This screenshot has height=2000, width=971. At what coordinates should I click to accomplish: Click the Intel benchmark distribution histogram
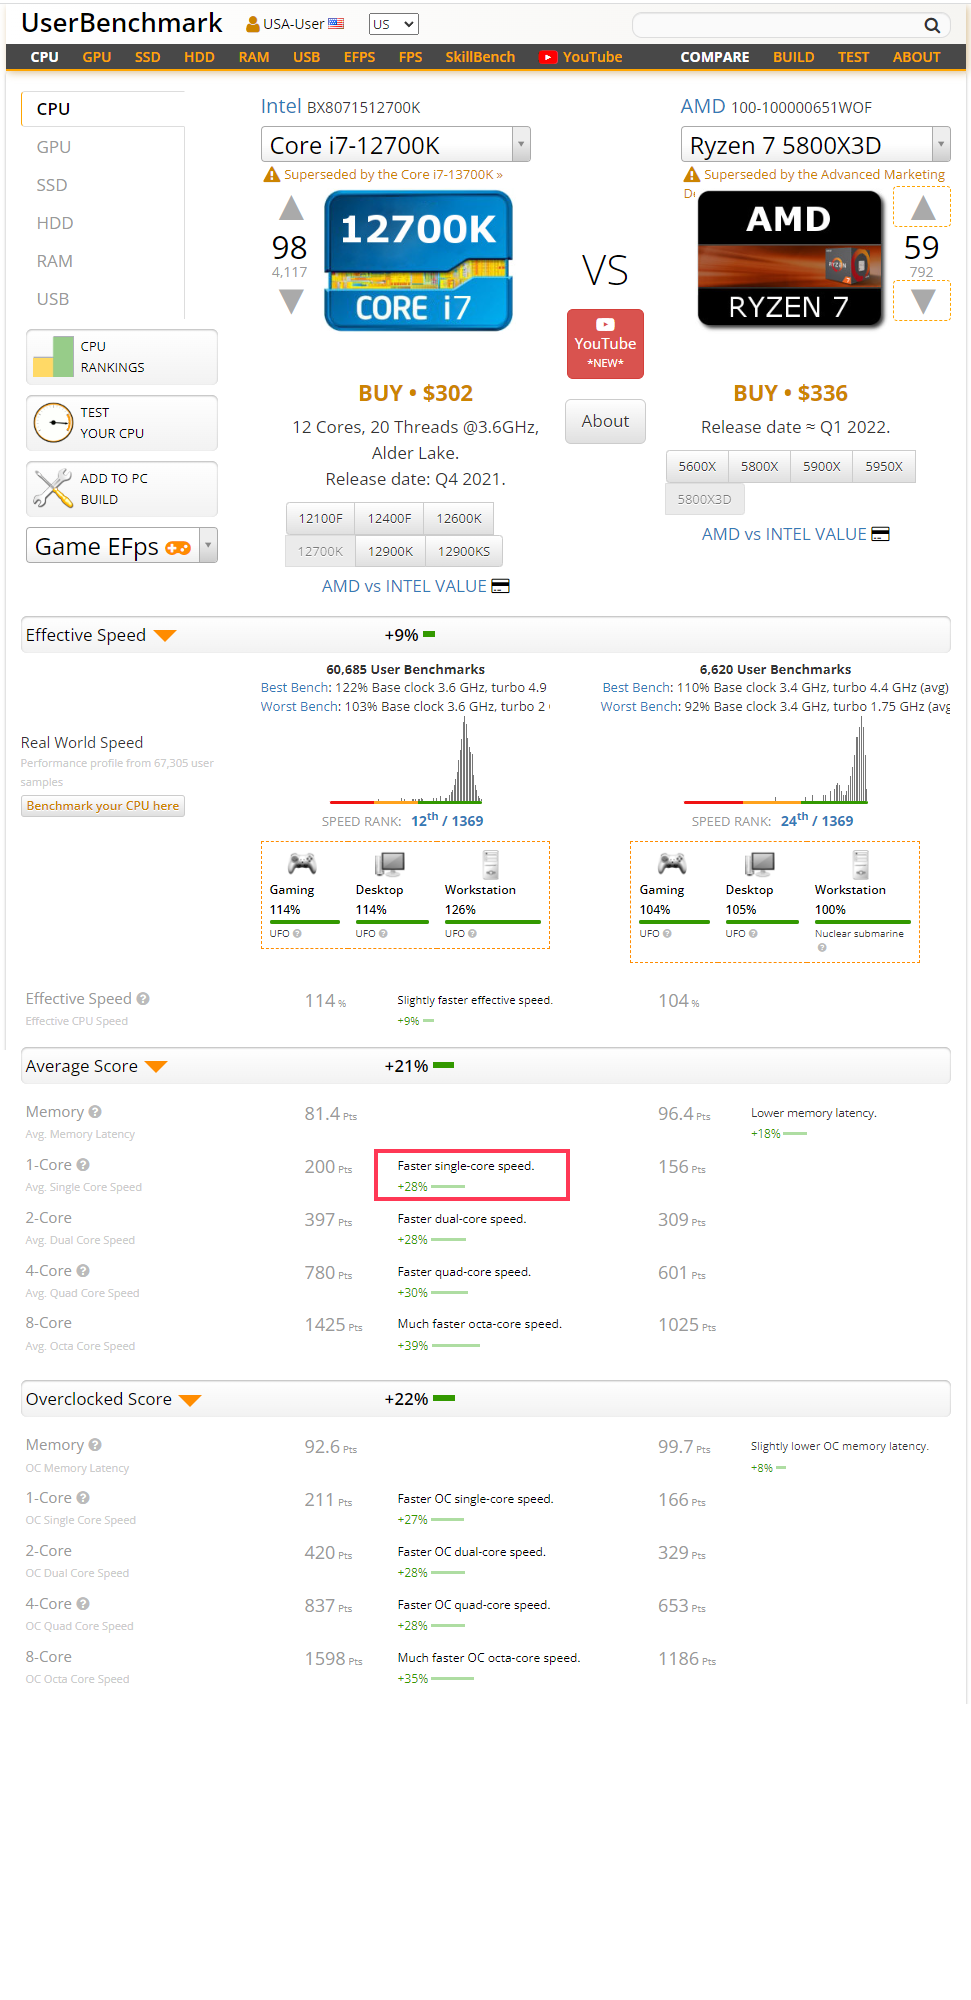pyautogui.click(x=406, y=762)
